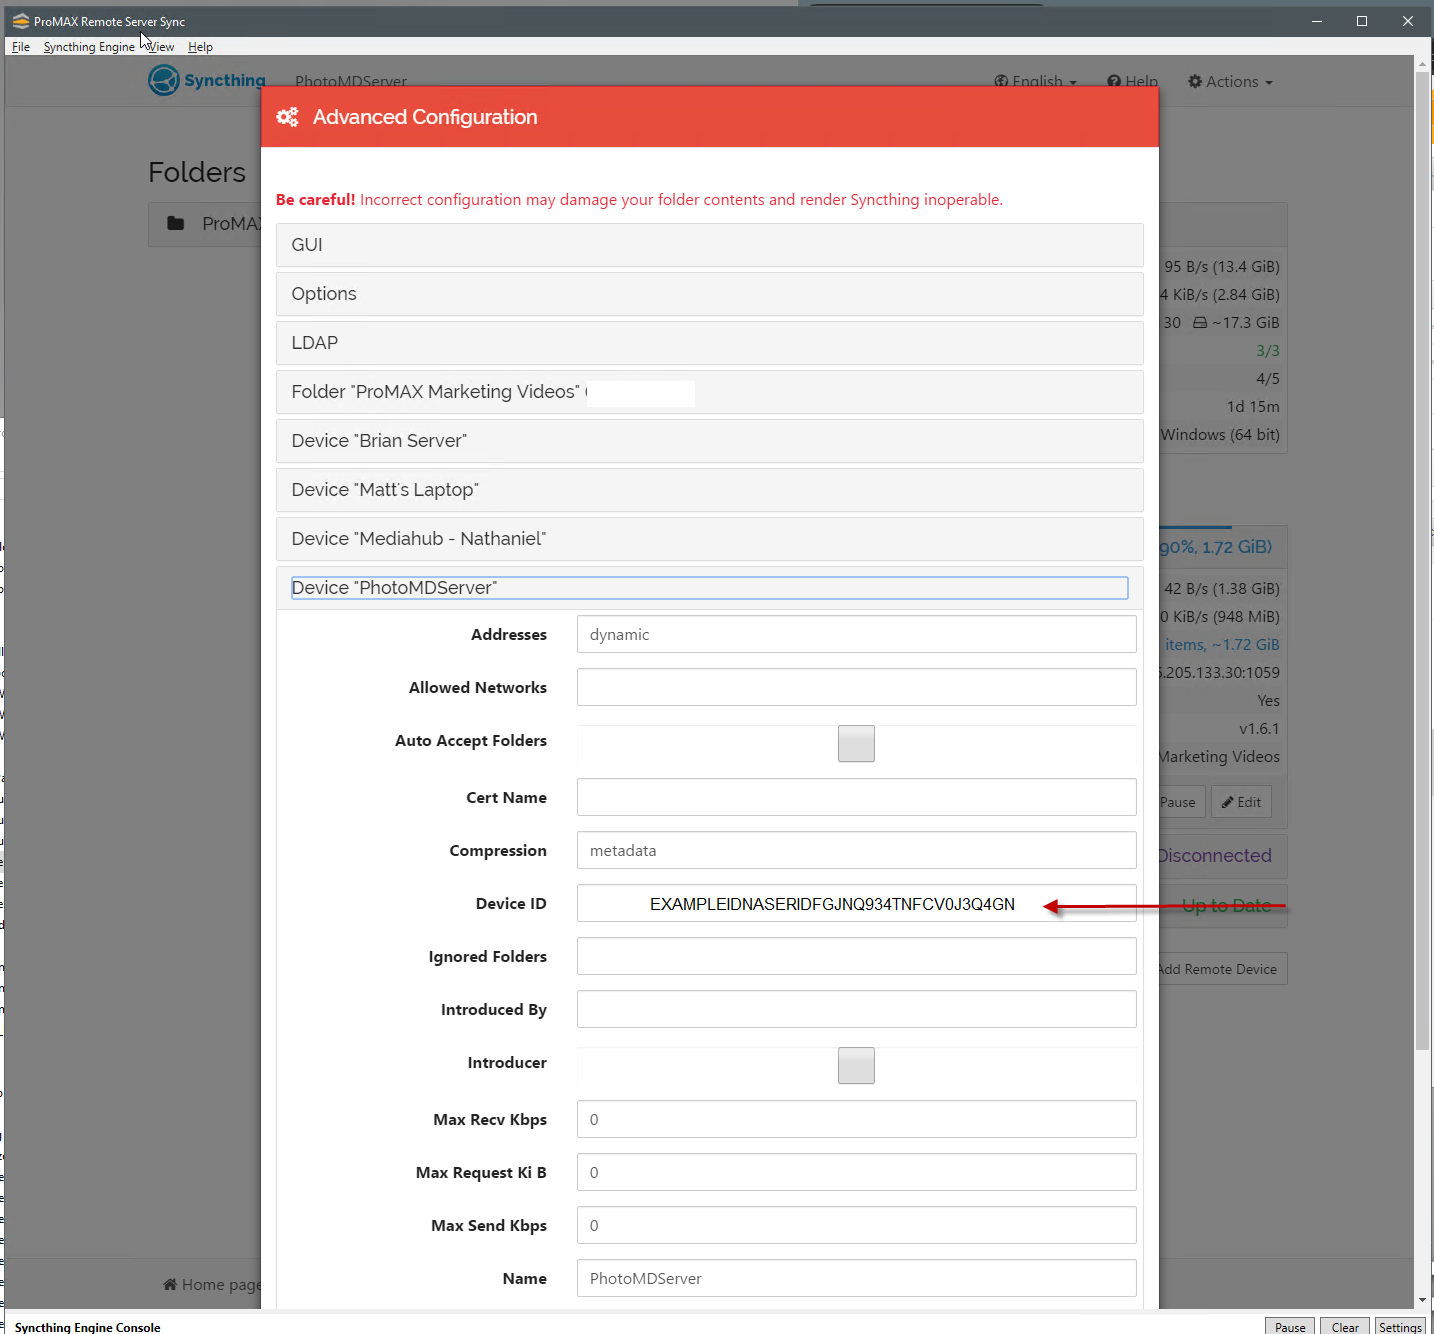
Task: Open the Actions dropdown menu
Action: tap(1230, 81)
